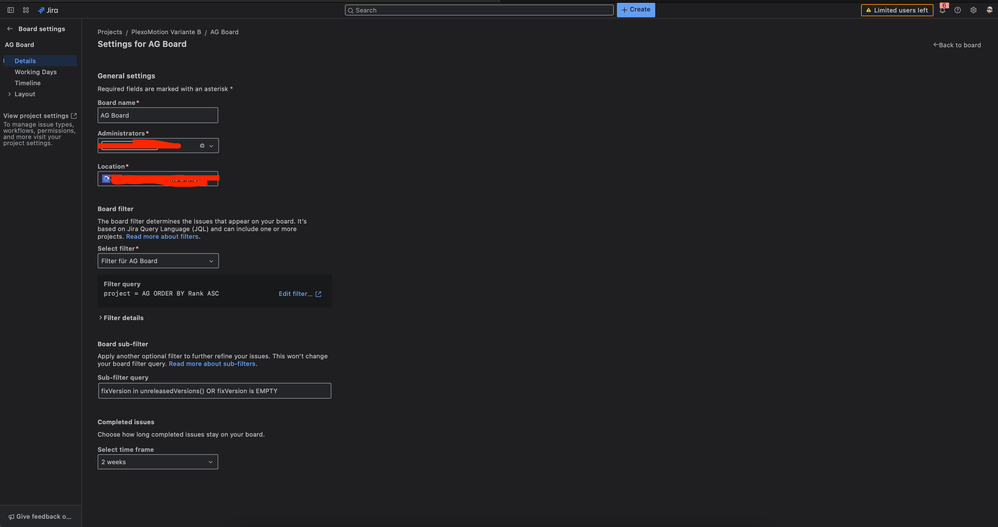Clear the Administrators field with x icon
This screenshot has width=998, height=527.
(202, 146)
